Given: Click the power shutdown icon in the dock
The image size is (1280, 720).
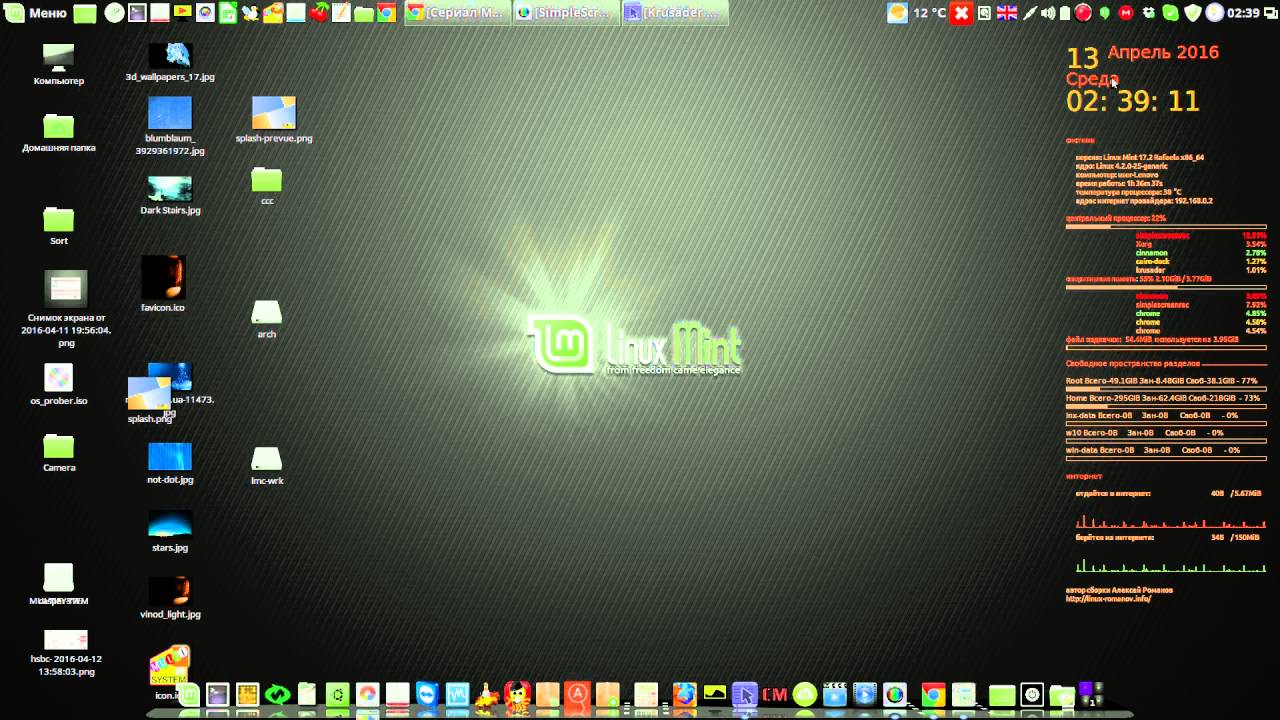Looking at the screenshot, I should point(1032,694).
